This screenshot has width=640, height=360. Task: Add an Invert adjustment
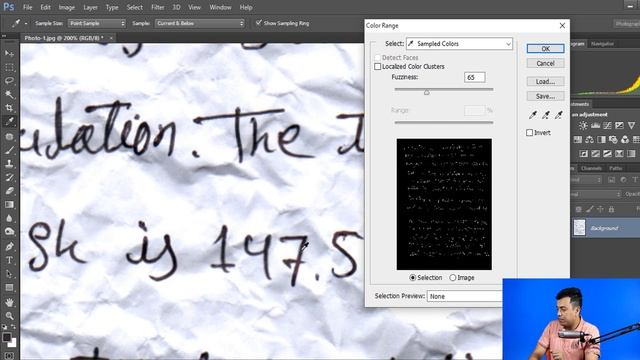[x=584, y=153]
